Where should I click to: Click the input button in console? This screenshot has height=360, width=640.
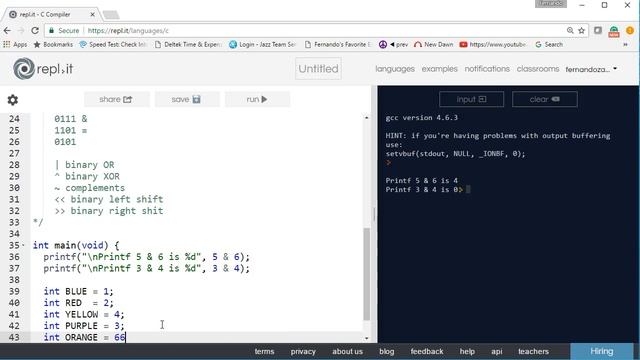(x=471, y=99)
